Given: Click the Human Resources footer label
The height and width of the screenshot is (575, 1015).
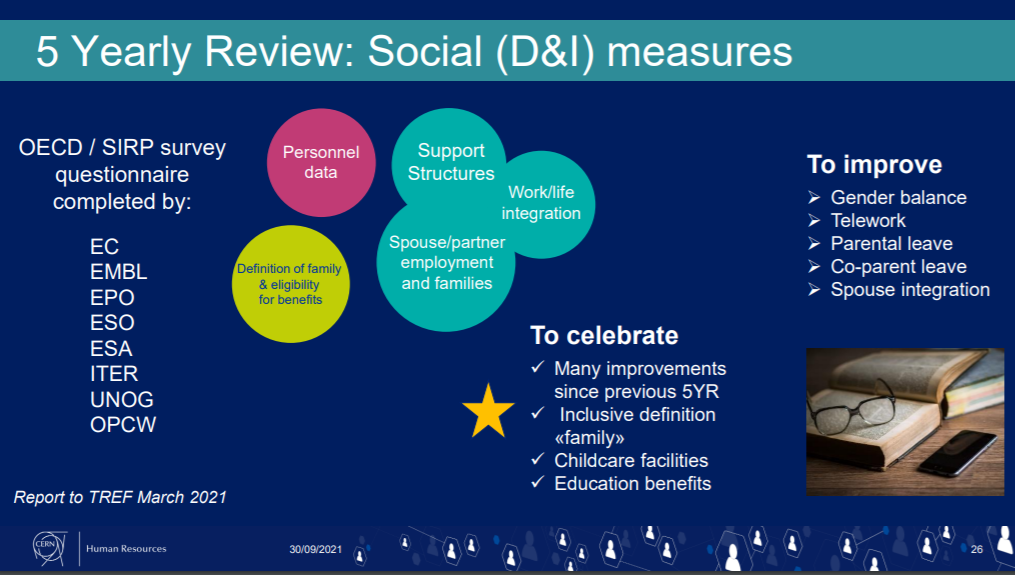Looking at the screenshot, I should point(126,549).
